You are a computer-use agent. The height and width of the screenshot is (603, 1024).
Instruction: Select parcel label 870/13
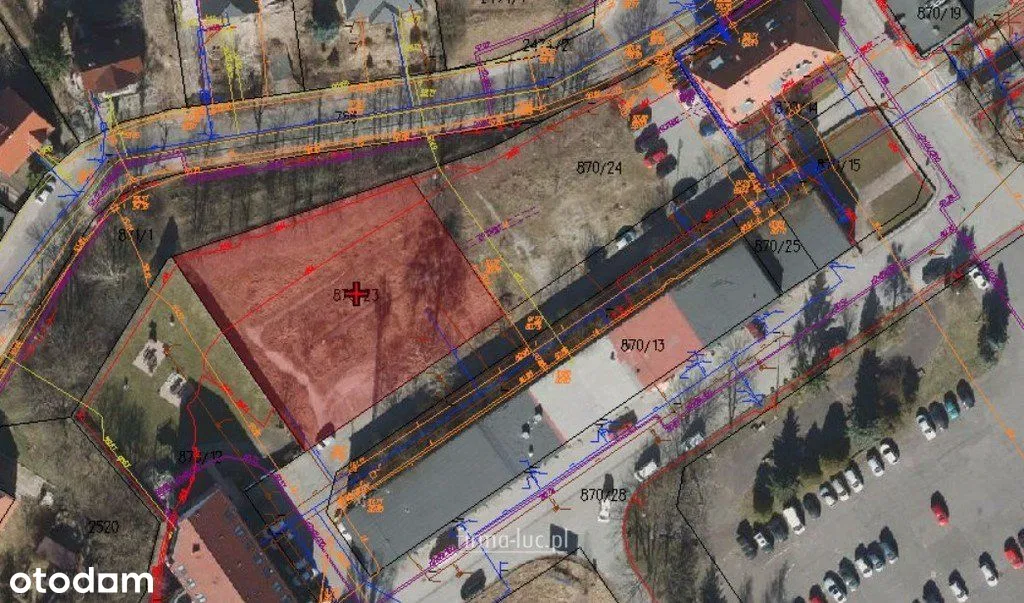tap(642, 345)
